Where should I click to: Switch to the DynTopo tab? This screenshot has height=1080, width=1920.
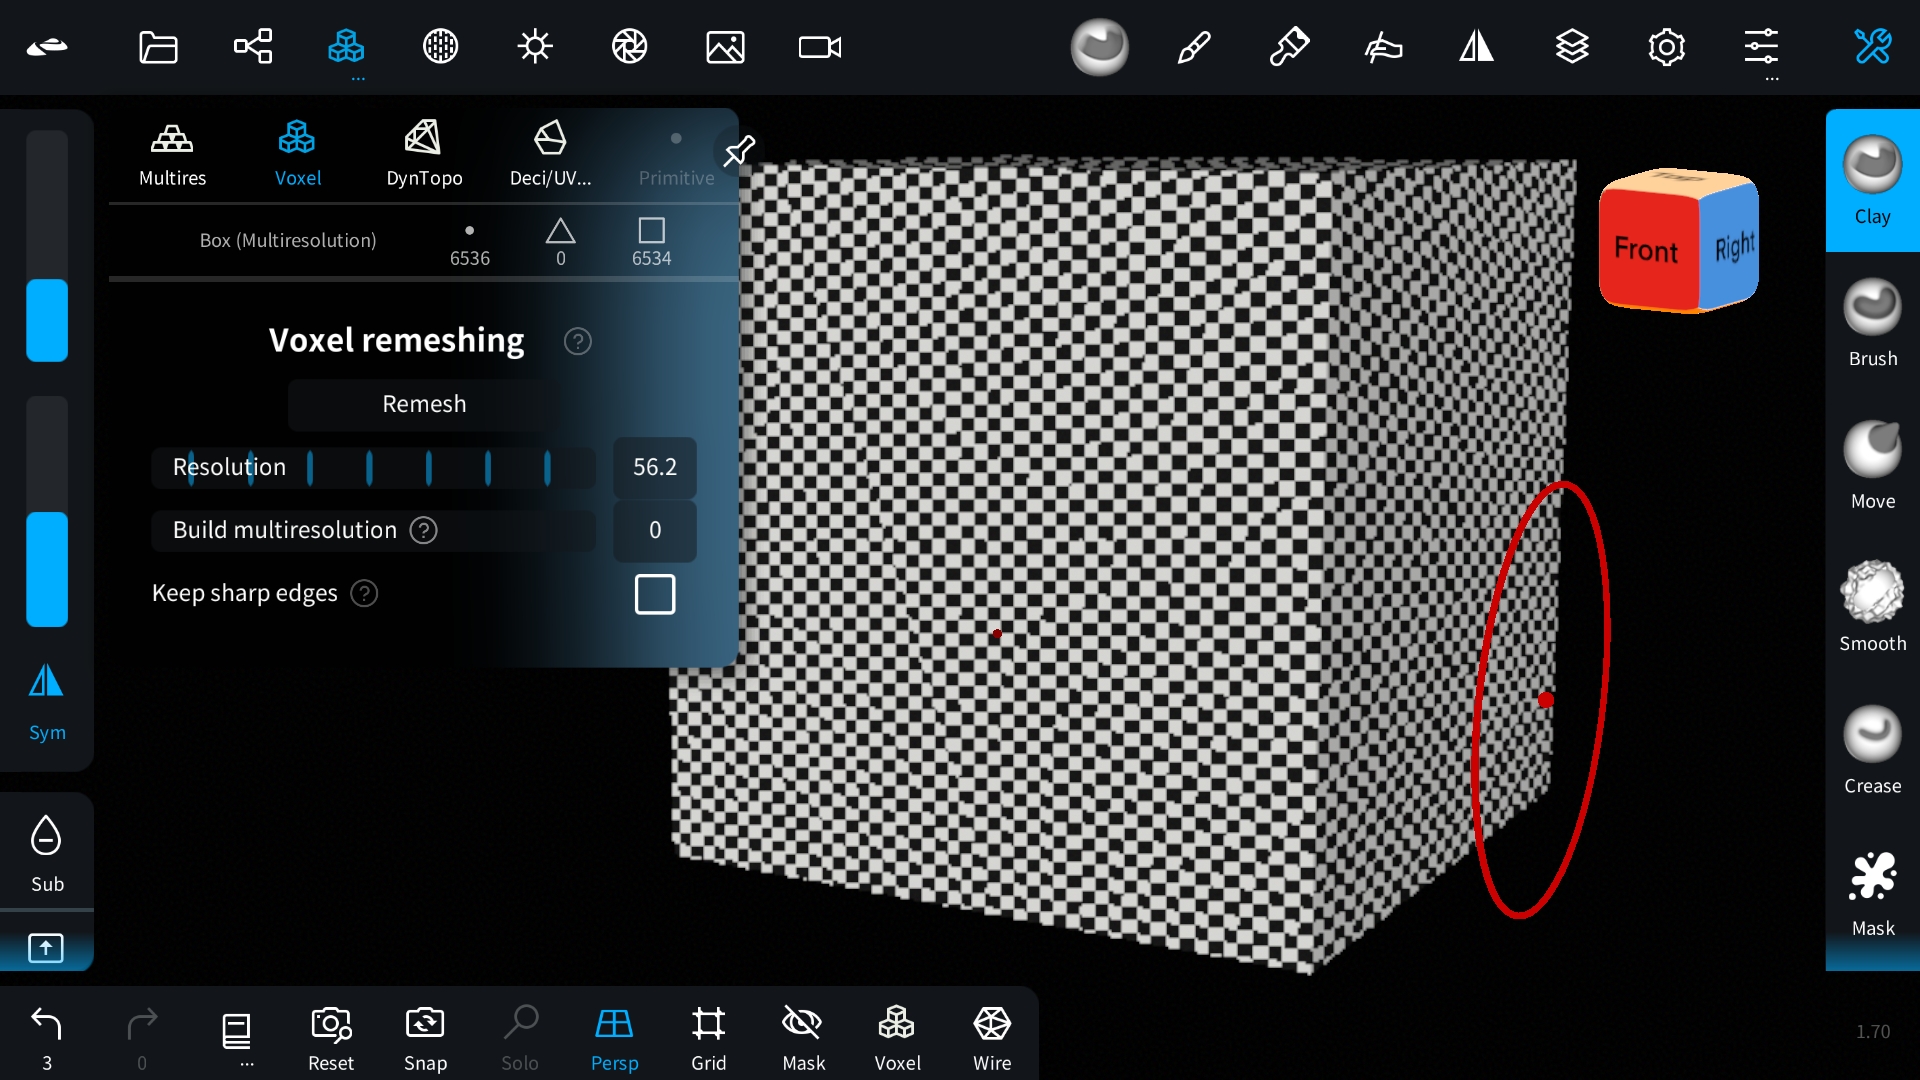click(424, 154)
